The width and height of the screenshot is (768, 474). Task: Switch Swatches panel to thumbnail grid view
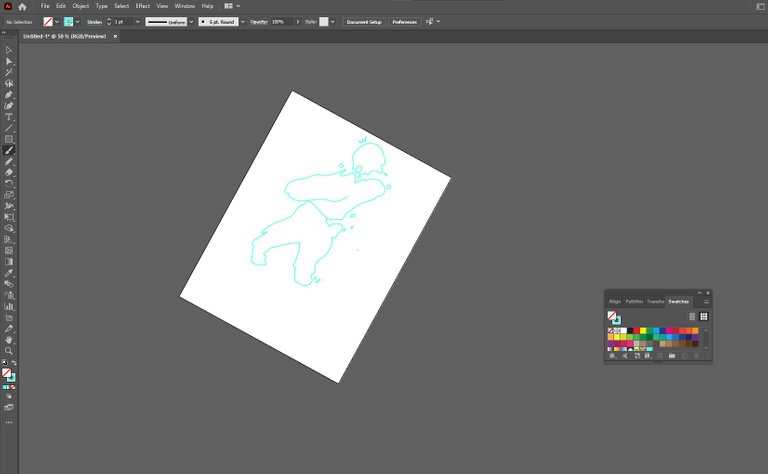[704, 316]
